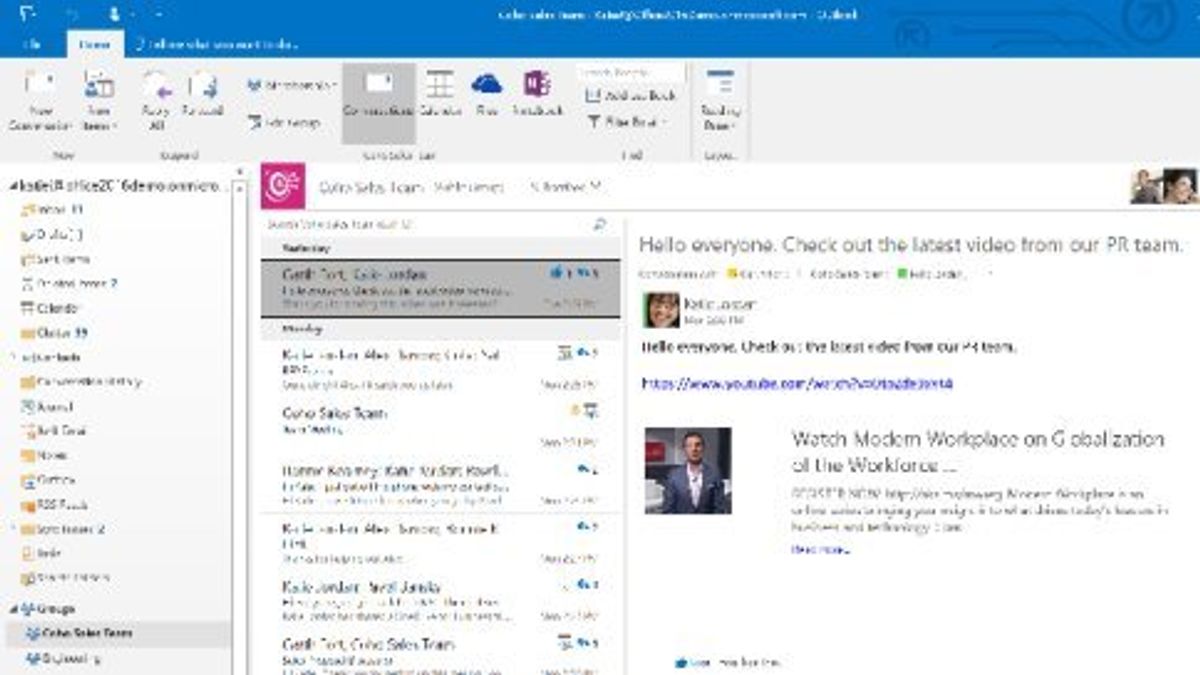
Task: Click the pink Coho Sales Team group logo
Action: [282, 186]
